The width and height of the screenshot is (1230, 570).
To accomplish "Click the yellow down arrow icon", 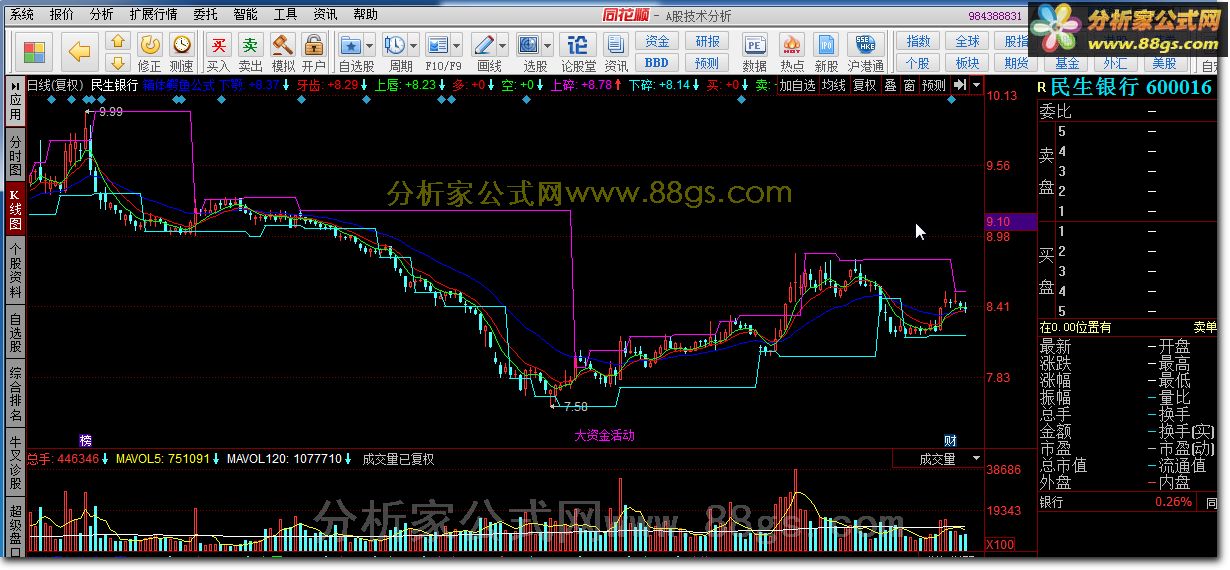I will click(117, 63).
